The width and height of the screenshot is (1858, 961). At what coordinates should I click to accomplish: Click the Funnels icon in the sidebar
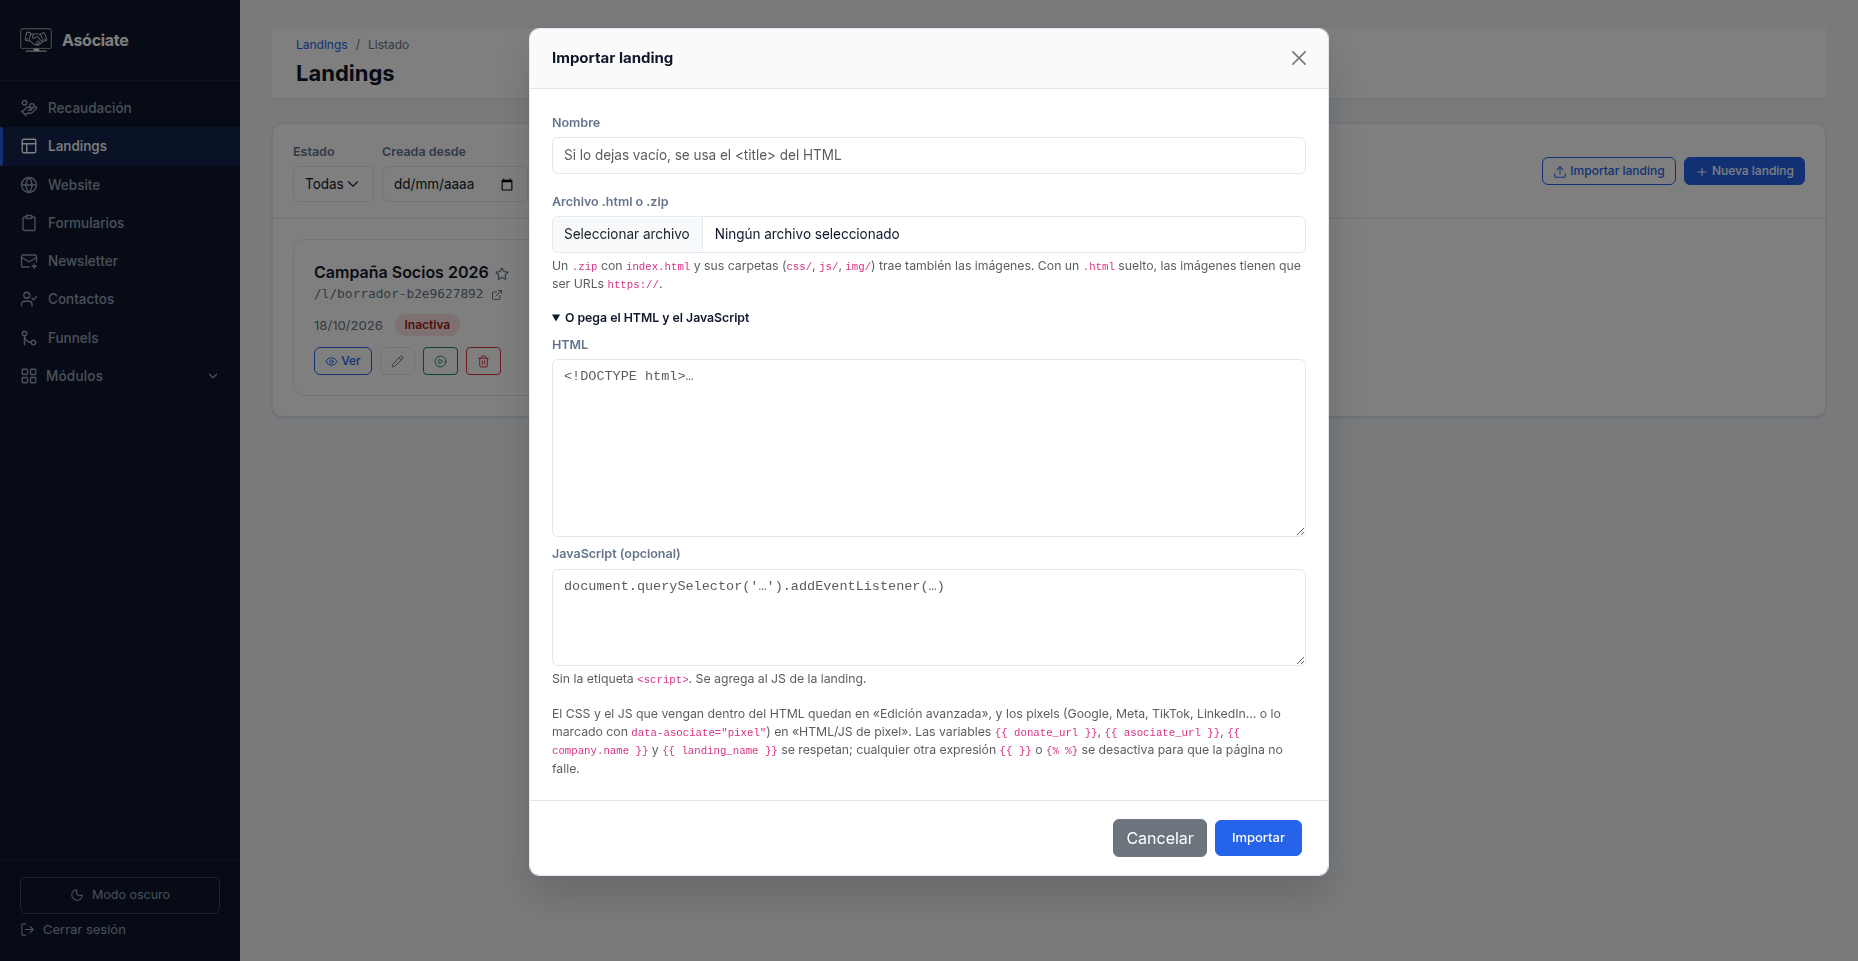click(29, 338)
